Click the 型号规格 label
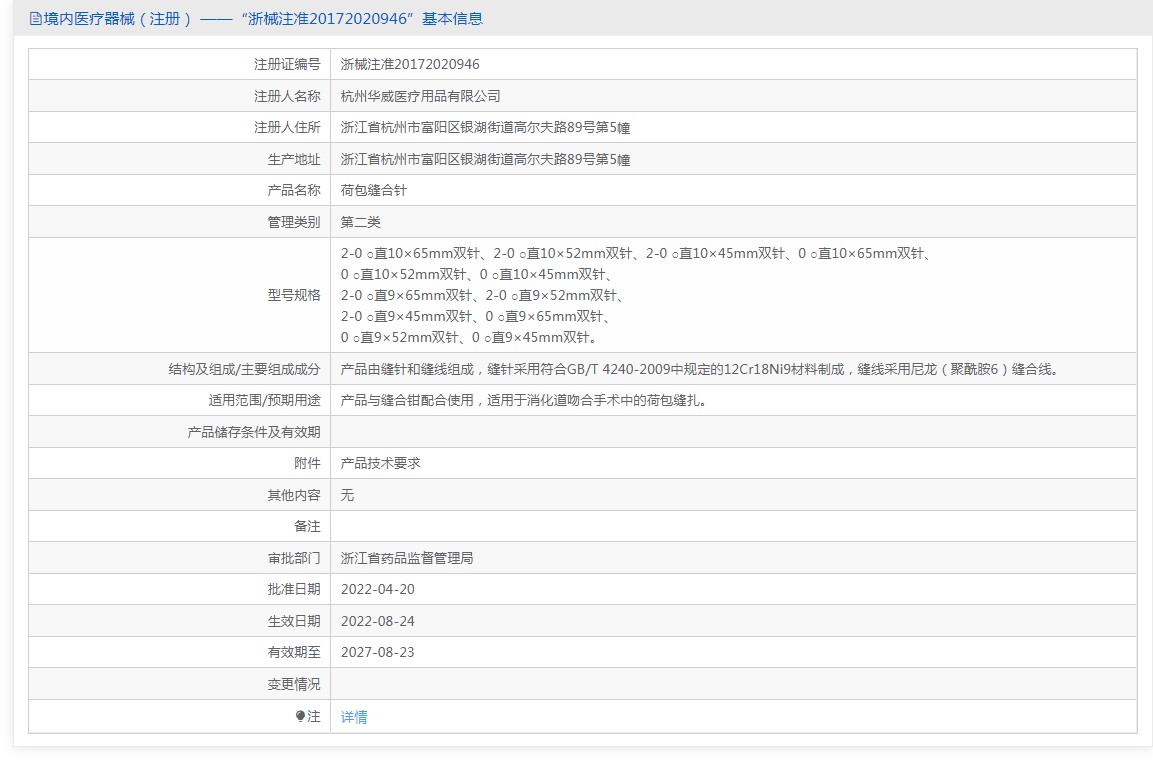This screenshot has height=766, width=1153. (x=294, y=296)
